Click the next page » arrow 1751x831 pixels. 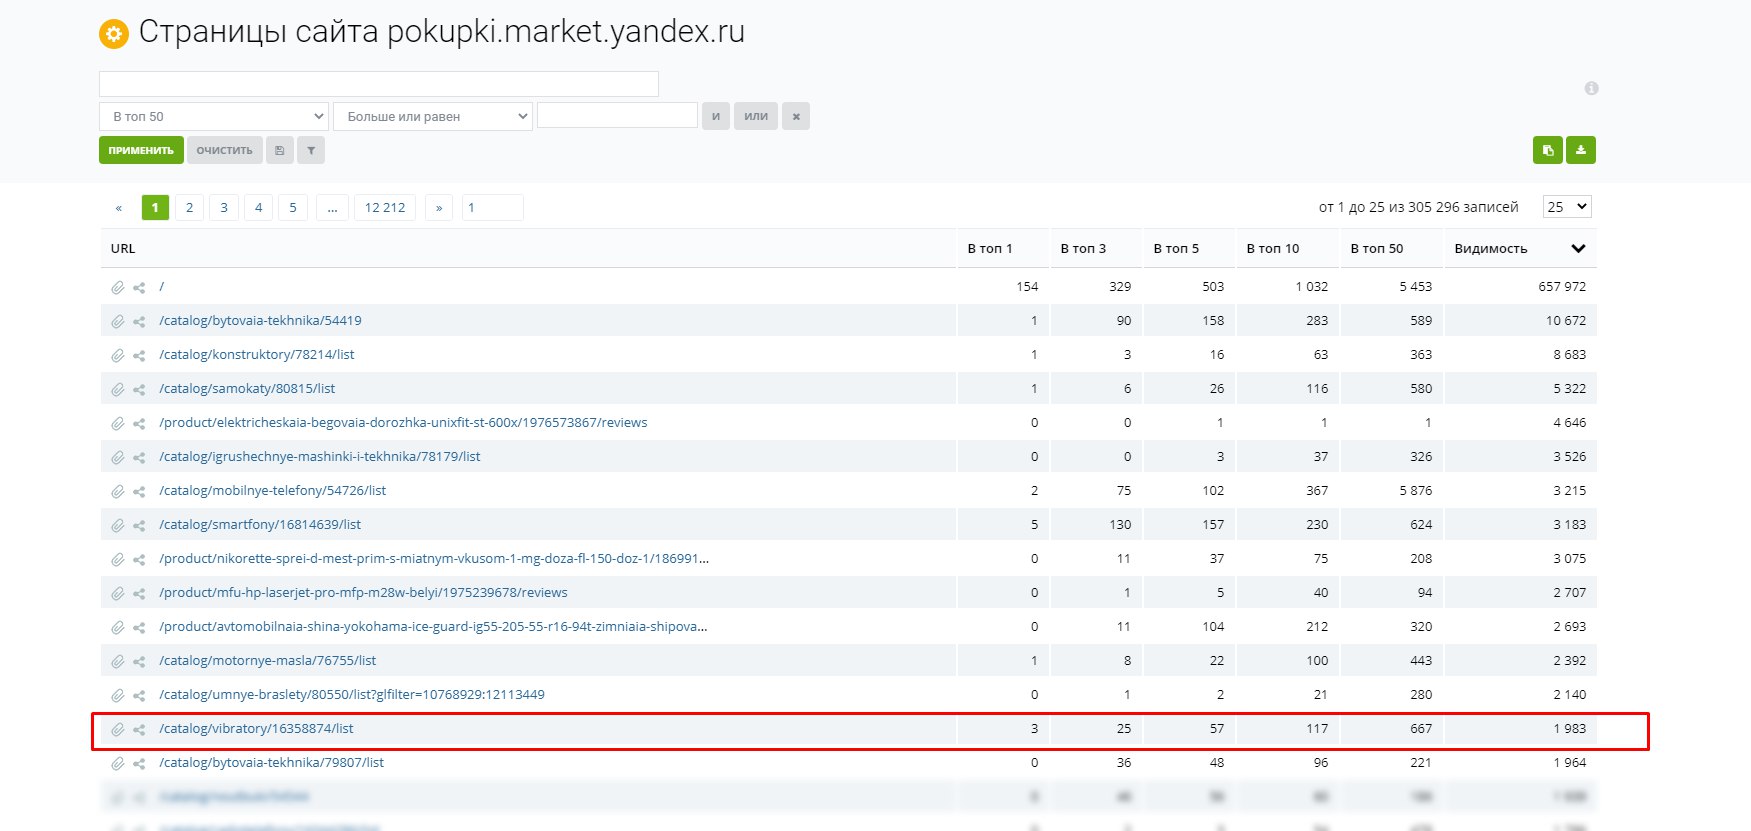(439, 207)
